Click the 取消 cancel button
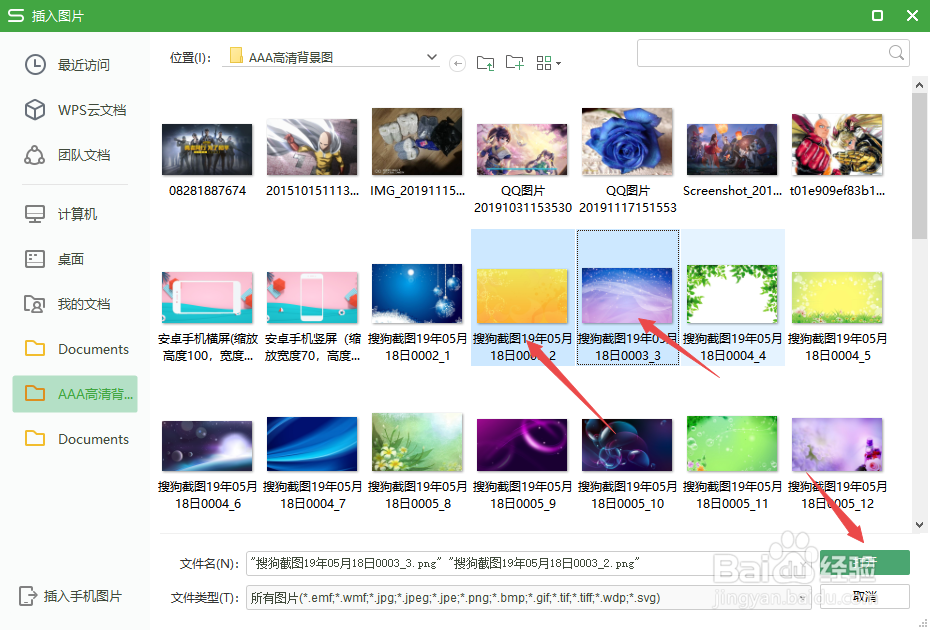The width and height of the screenshot is (930, 630). click(867, 596)
